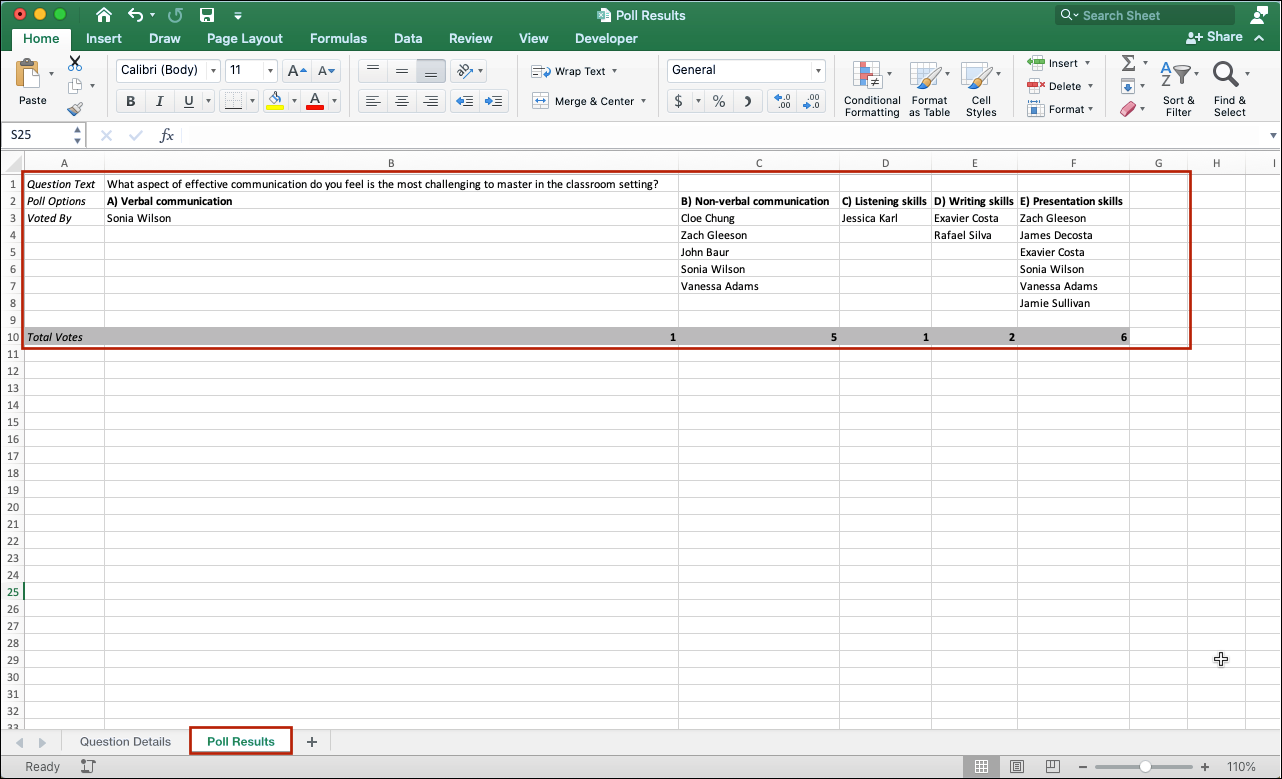This screenshot has width=1282, height=779.
Task: Toggle Bold formatting
Action: pos(130,101)
